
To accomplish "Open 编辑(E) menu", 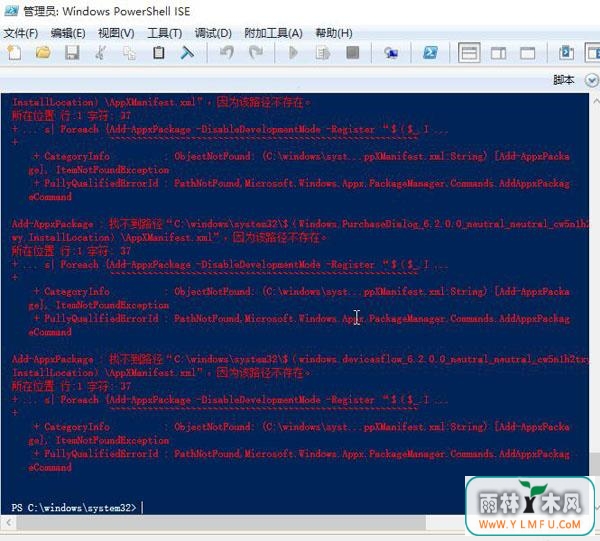I will tap(68, 33).
